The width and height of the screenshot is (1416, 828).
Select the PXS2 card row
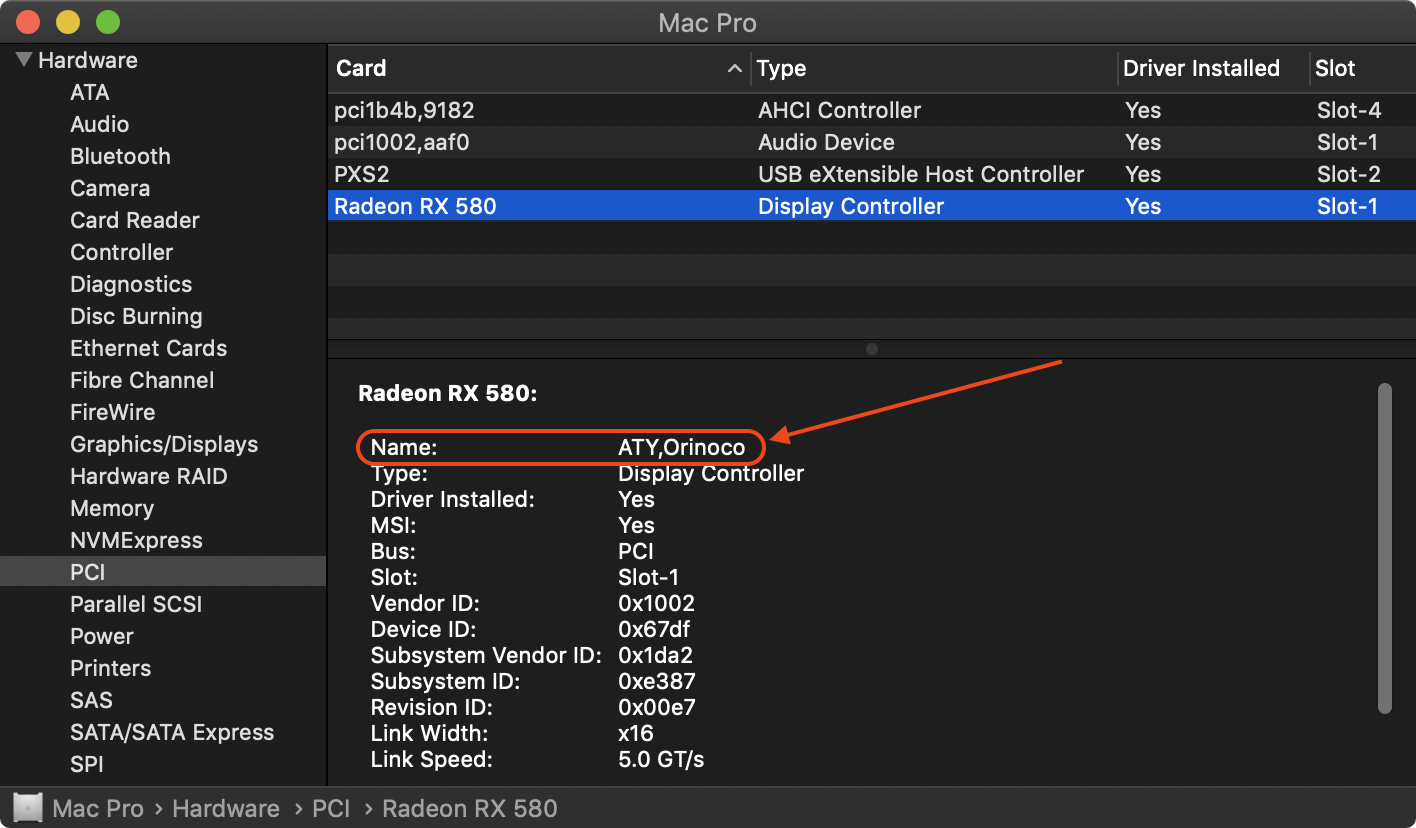[x=872, y=174]
